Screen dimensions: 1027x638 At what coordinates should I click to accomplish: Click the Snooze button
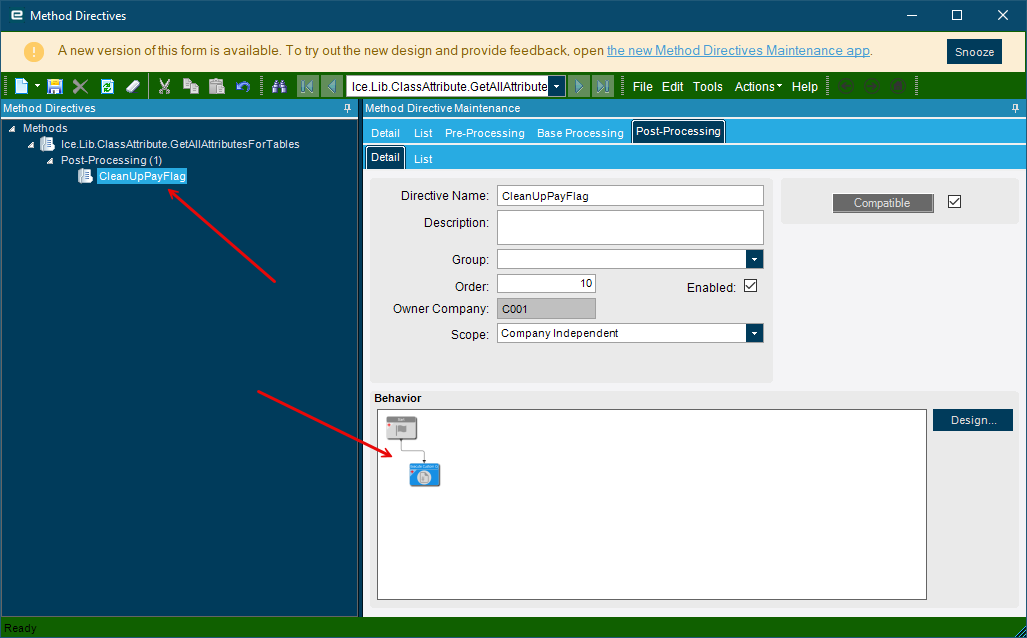click(974, 52)
